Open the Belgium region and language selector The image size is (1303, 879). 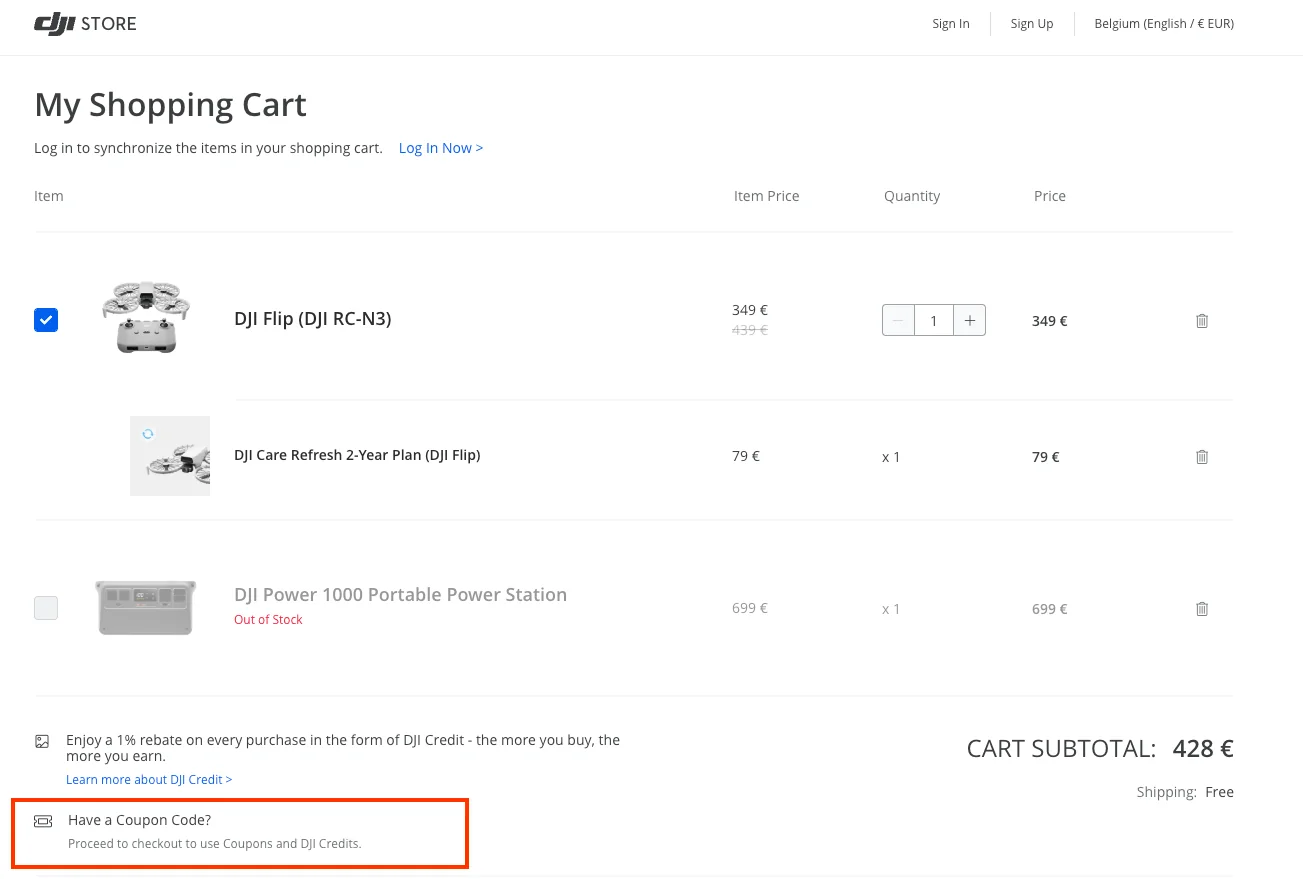point(1164,23)
